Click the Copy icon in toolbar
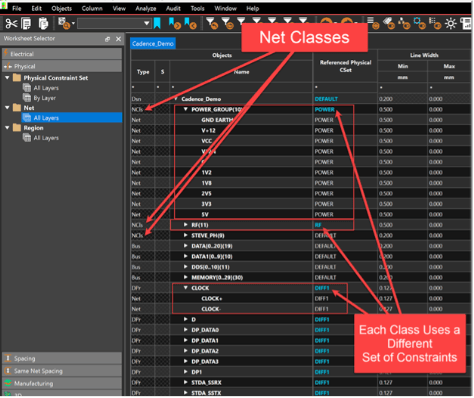Image resolution: width=474 pixels, height=398 pixels. [x=26, y=24]
